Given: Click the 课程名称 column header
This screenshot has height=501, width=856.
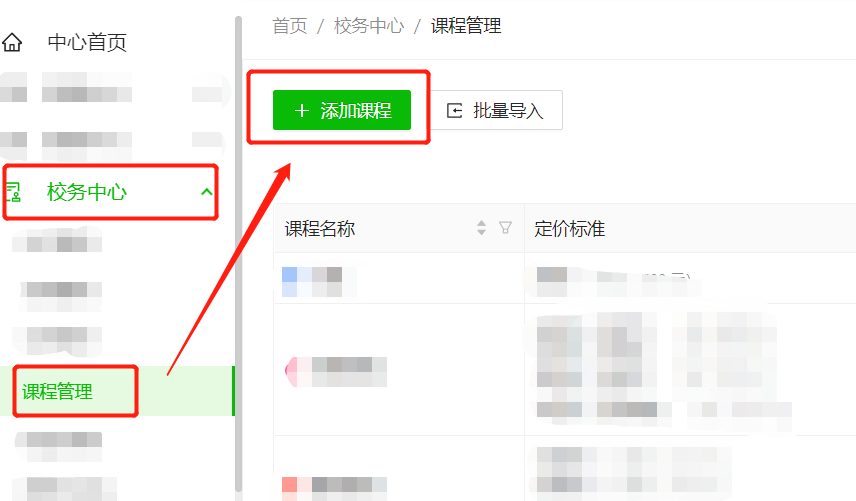Looking at the screenshot, I should click(320, 228).
